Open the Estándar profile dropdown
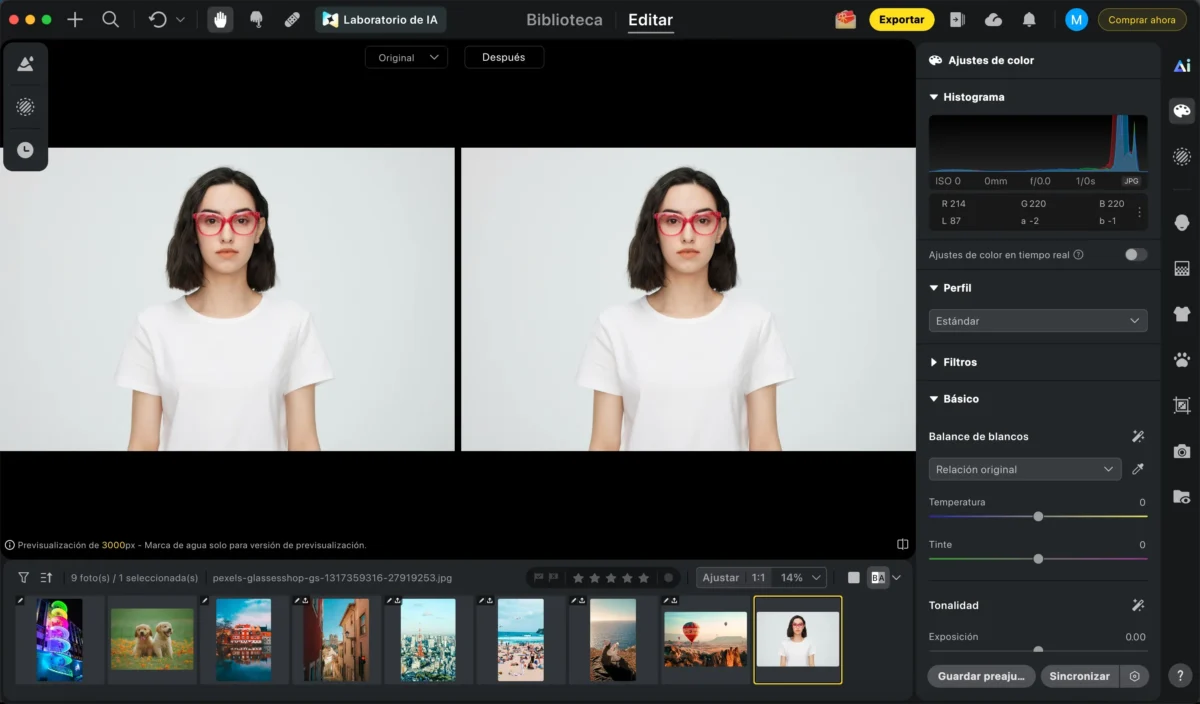This screenshot has width=1200, height=704. pyautogui.click(x=1037, y=321)
